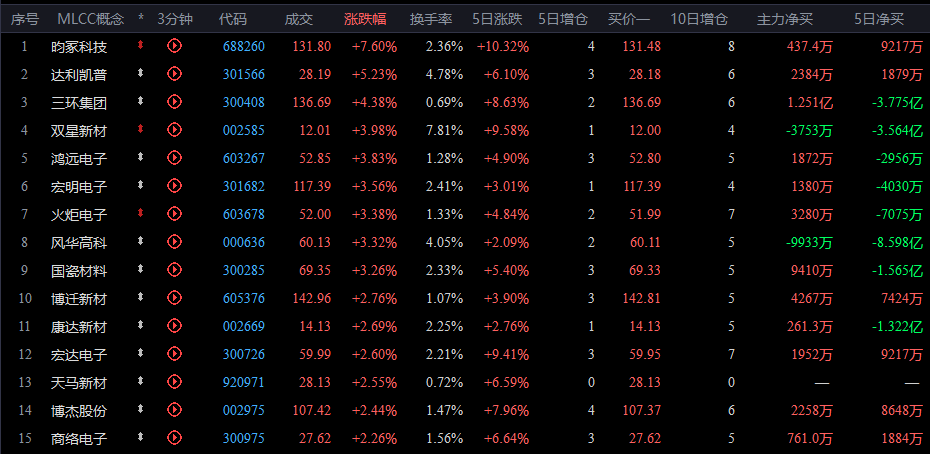Click the 3分钟 column header
The height and width of the screenshot is (454, 930).
(175, 19)
